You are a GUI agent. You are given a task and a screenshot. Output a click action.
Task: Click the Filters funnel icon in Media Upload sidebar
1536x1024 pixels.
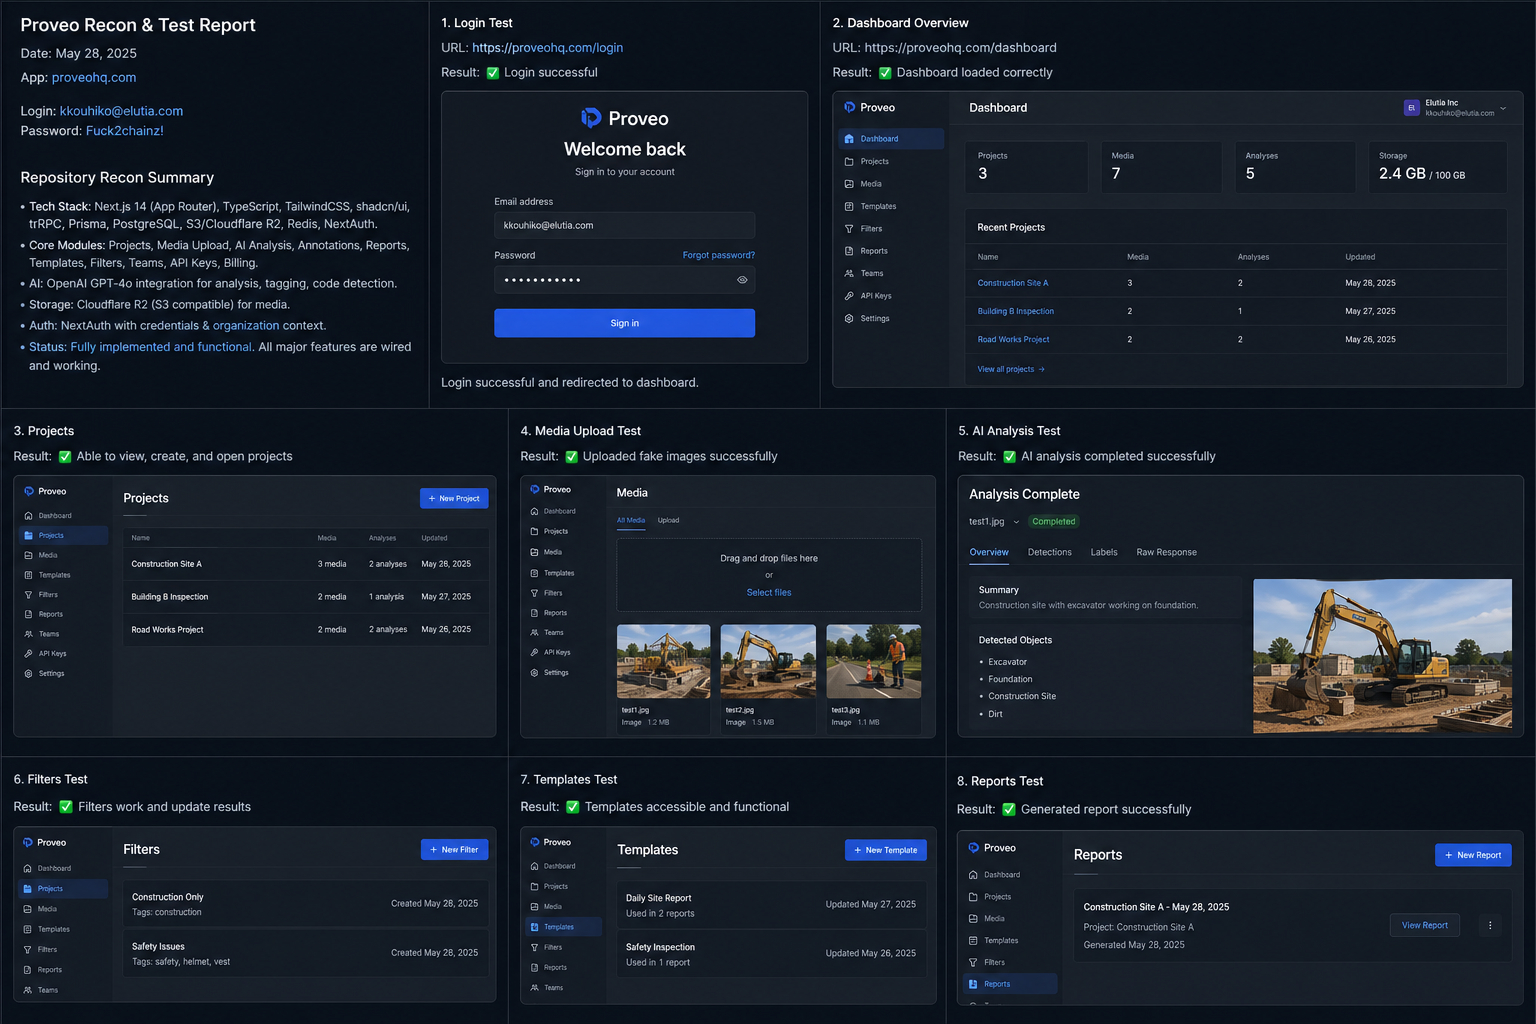click(x=534, y=593)
